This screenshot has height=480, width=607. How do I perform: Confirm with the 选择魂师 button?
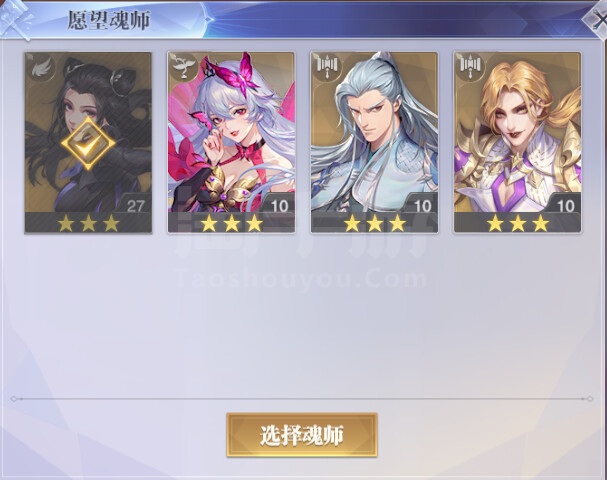[302, 435]
